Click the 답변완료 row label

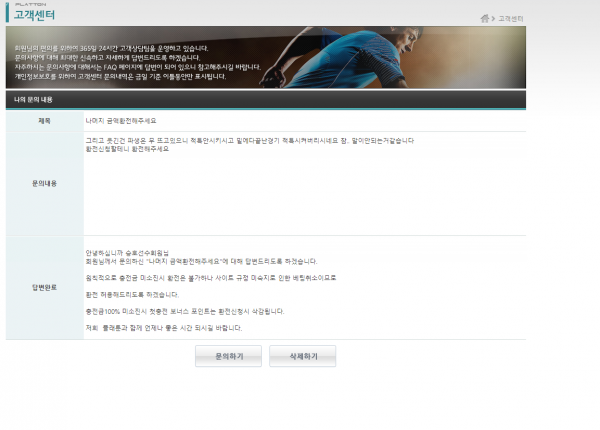44,288
